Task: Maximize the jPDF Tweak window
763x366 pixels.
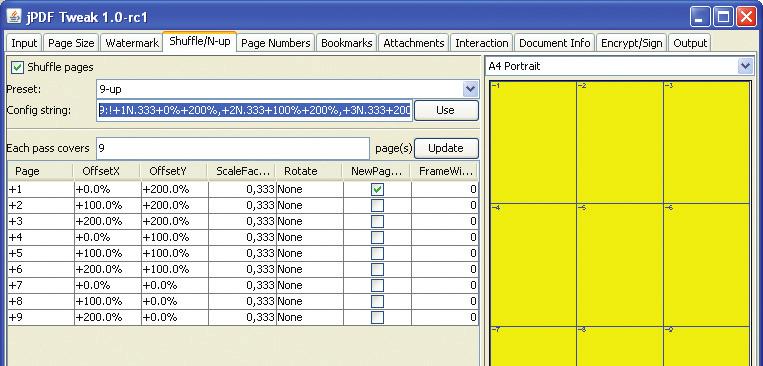Action: (x=723, y=18)
